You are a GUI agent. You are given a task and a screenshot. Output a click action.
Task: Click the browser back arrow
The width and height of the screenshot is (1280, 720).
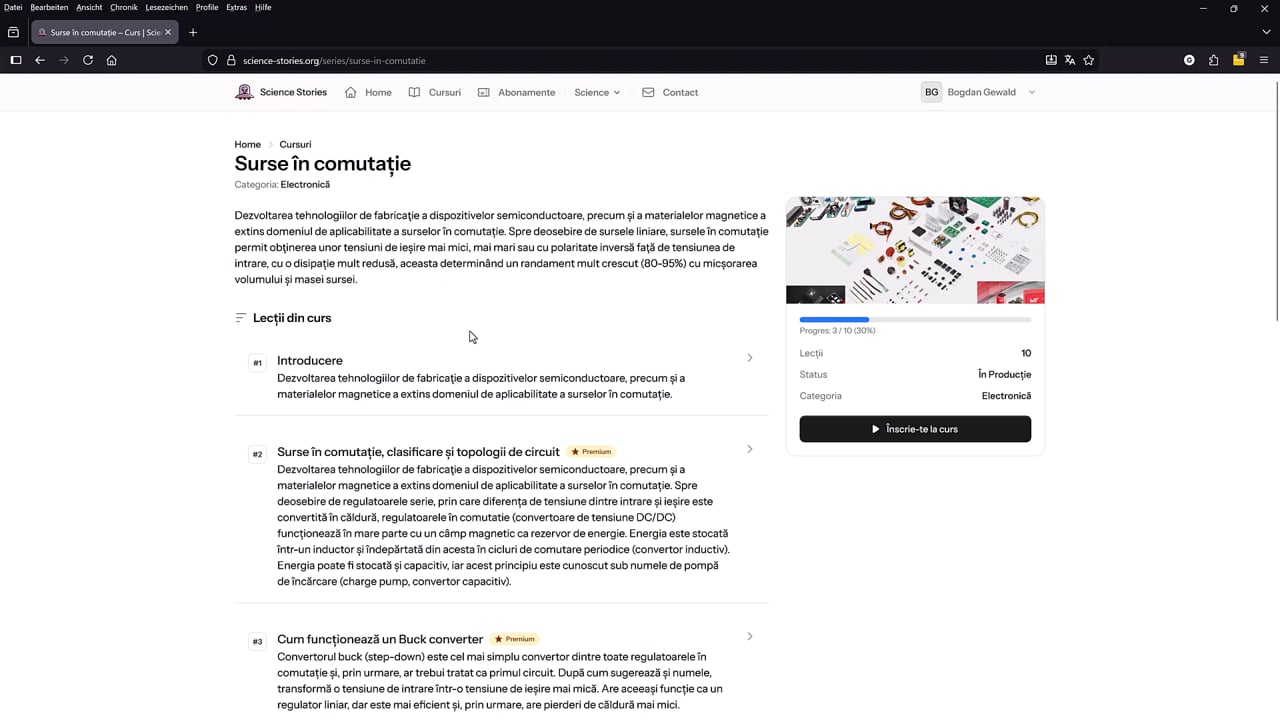[40, 60]
